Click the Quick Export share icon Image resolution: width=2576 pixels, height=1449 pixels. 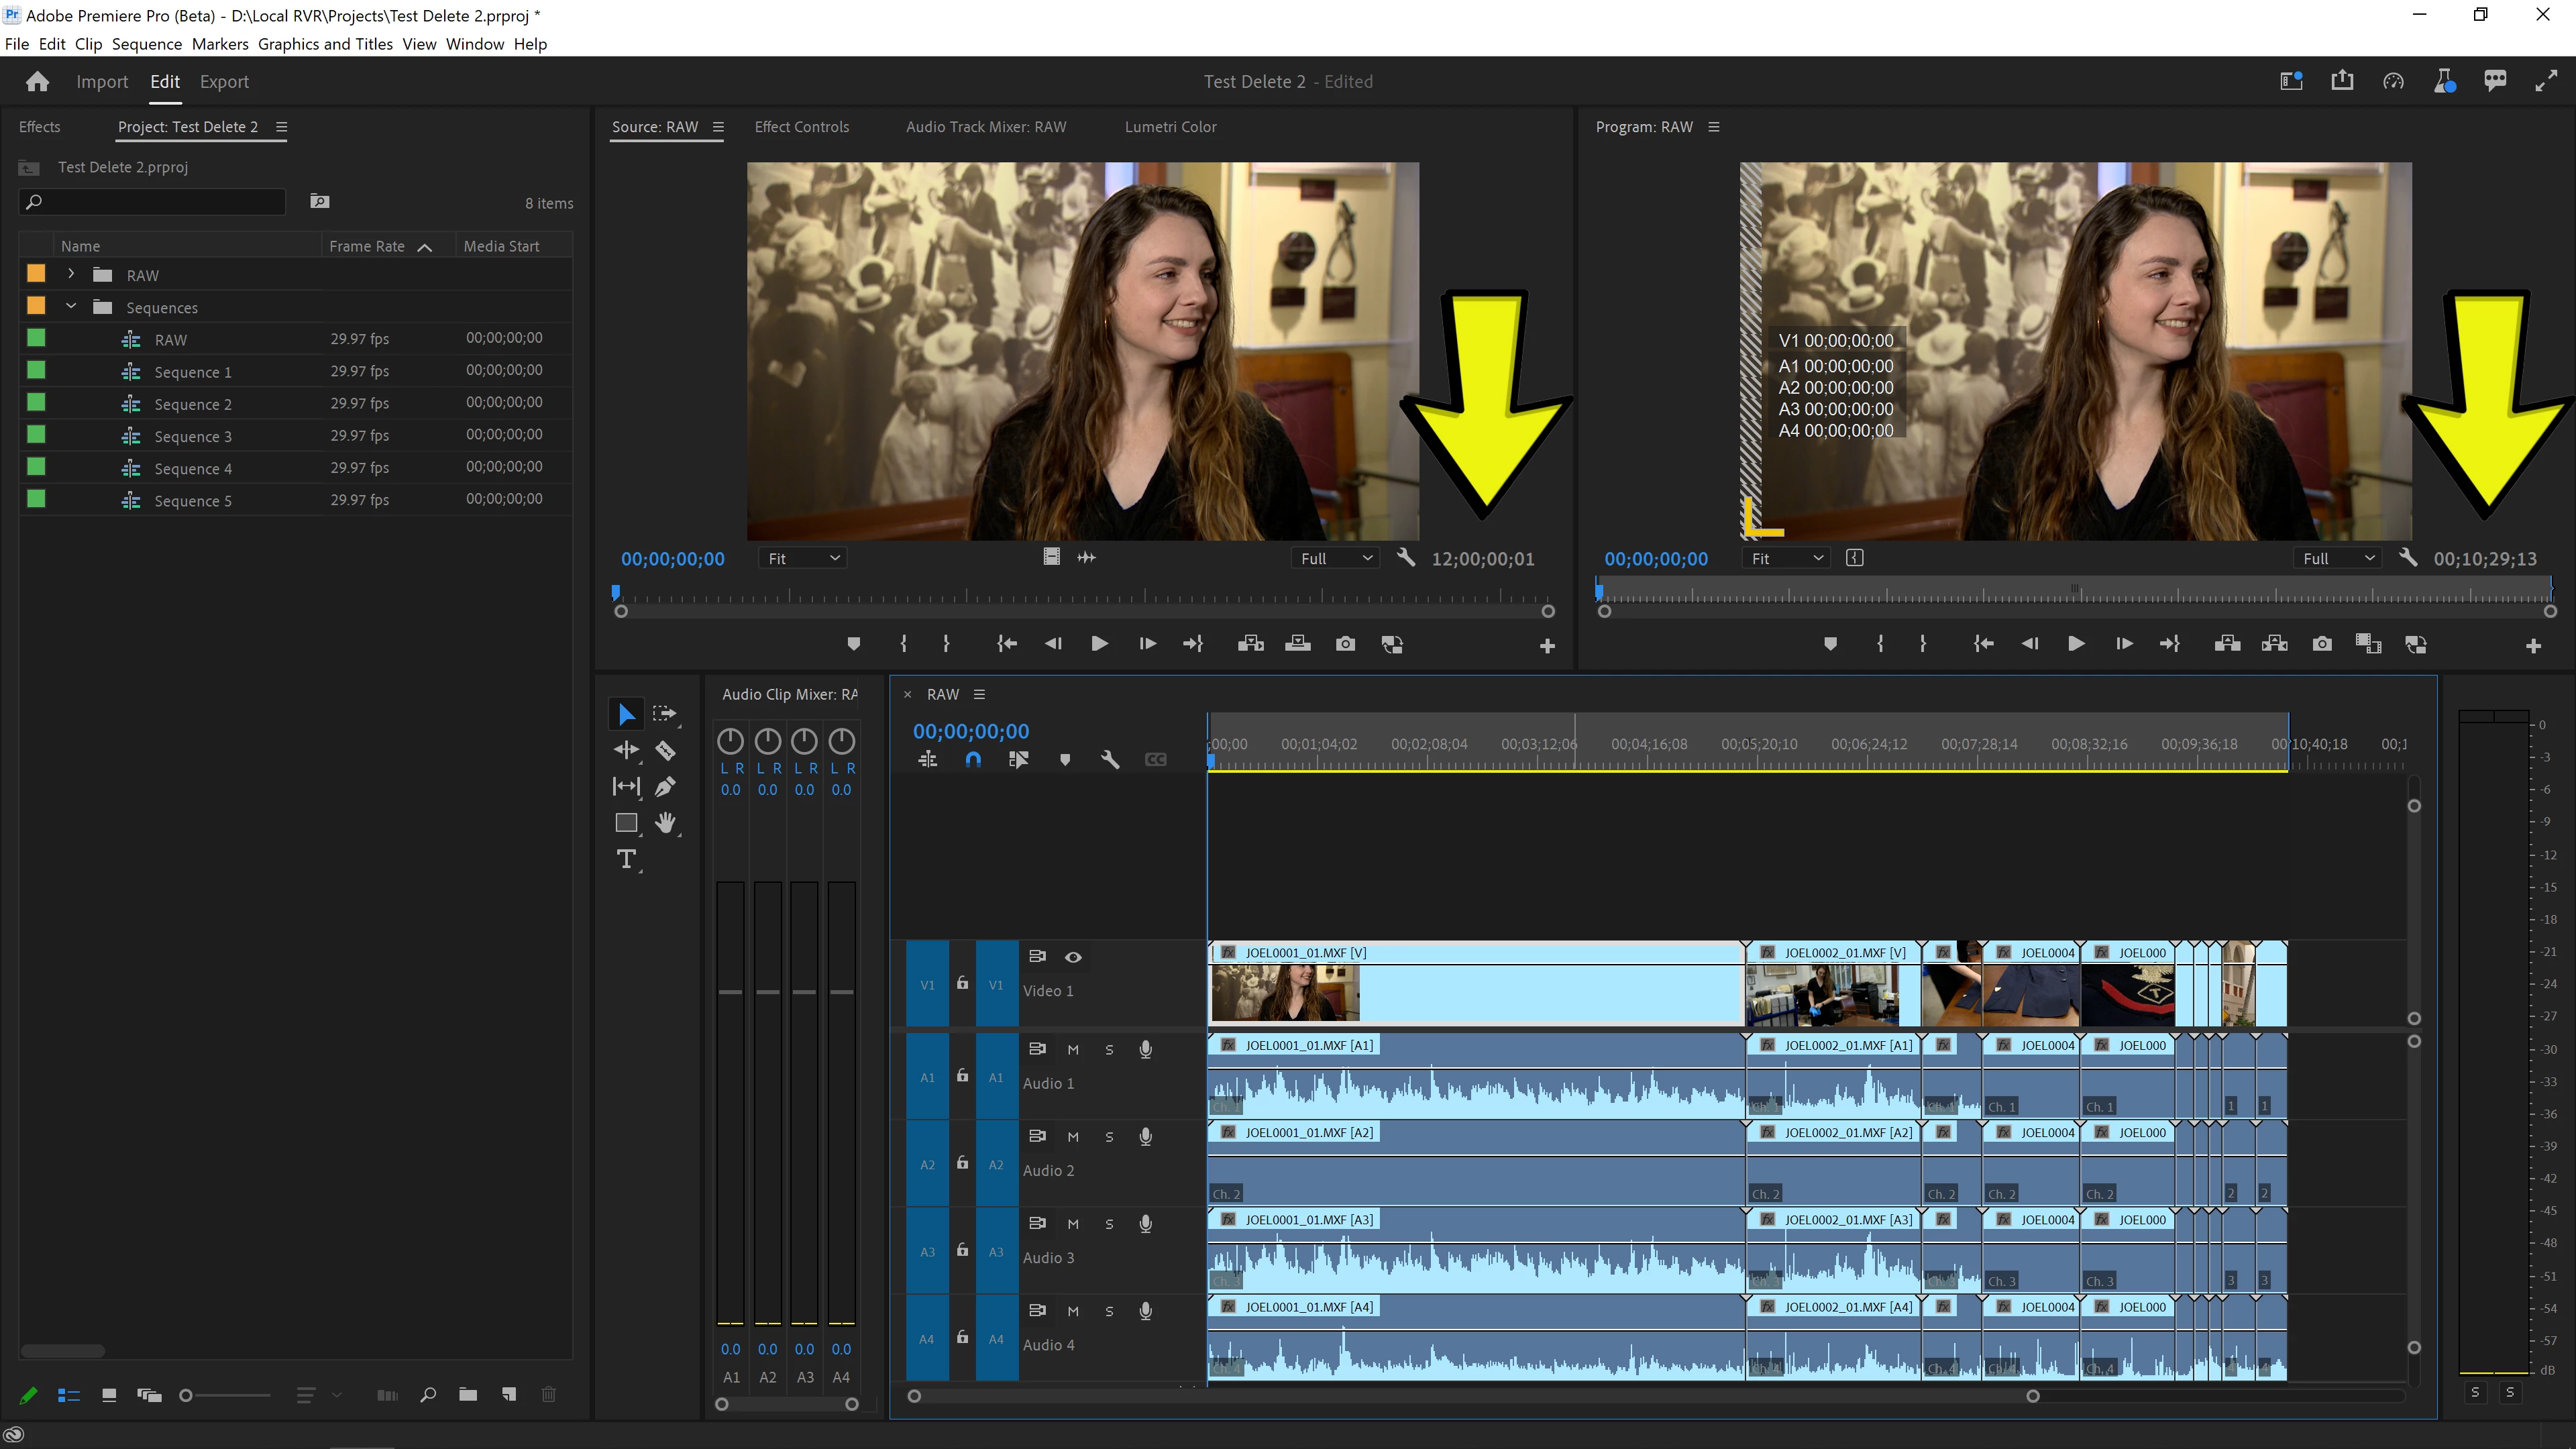(x=2342, y=81)
